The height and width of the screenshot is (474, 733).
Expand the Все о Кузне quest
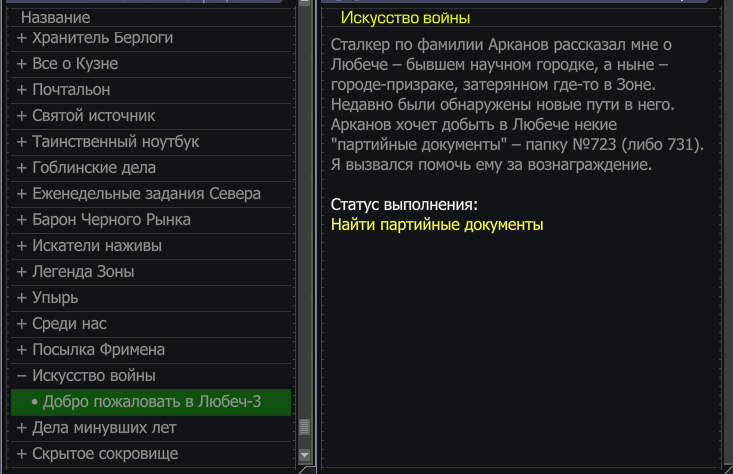pos(22,64)
